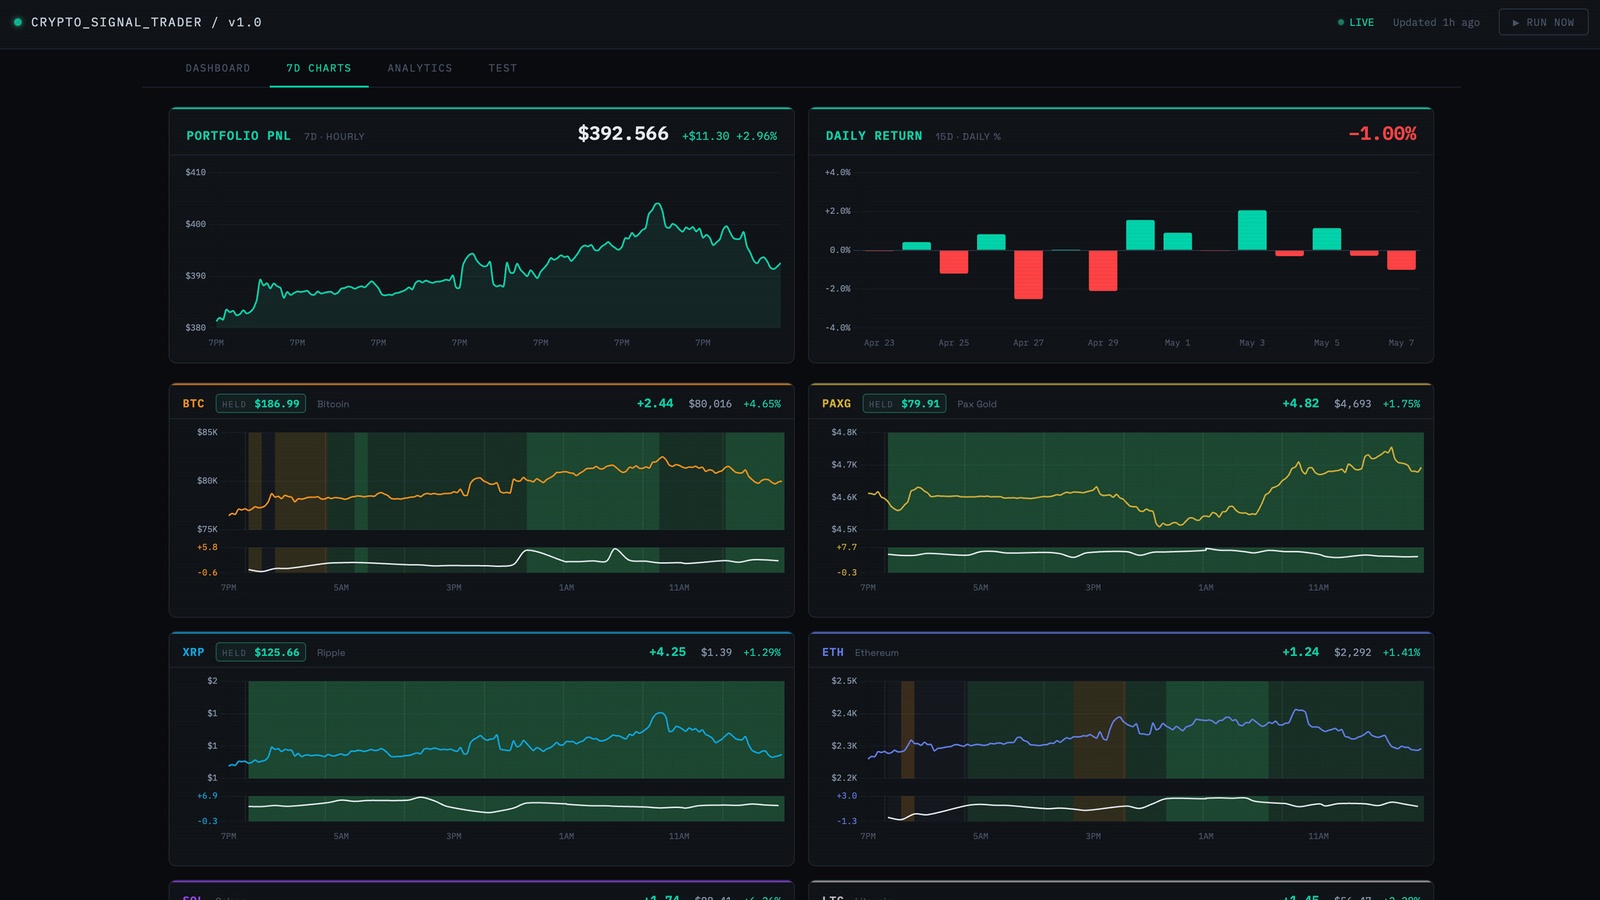Click the "15D · DAILY %" subtitle
Image resolution: width=1600 pixels, height=900 pixels.
click(968, 137)
